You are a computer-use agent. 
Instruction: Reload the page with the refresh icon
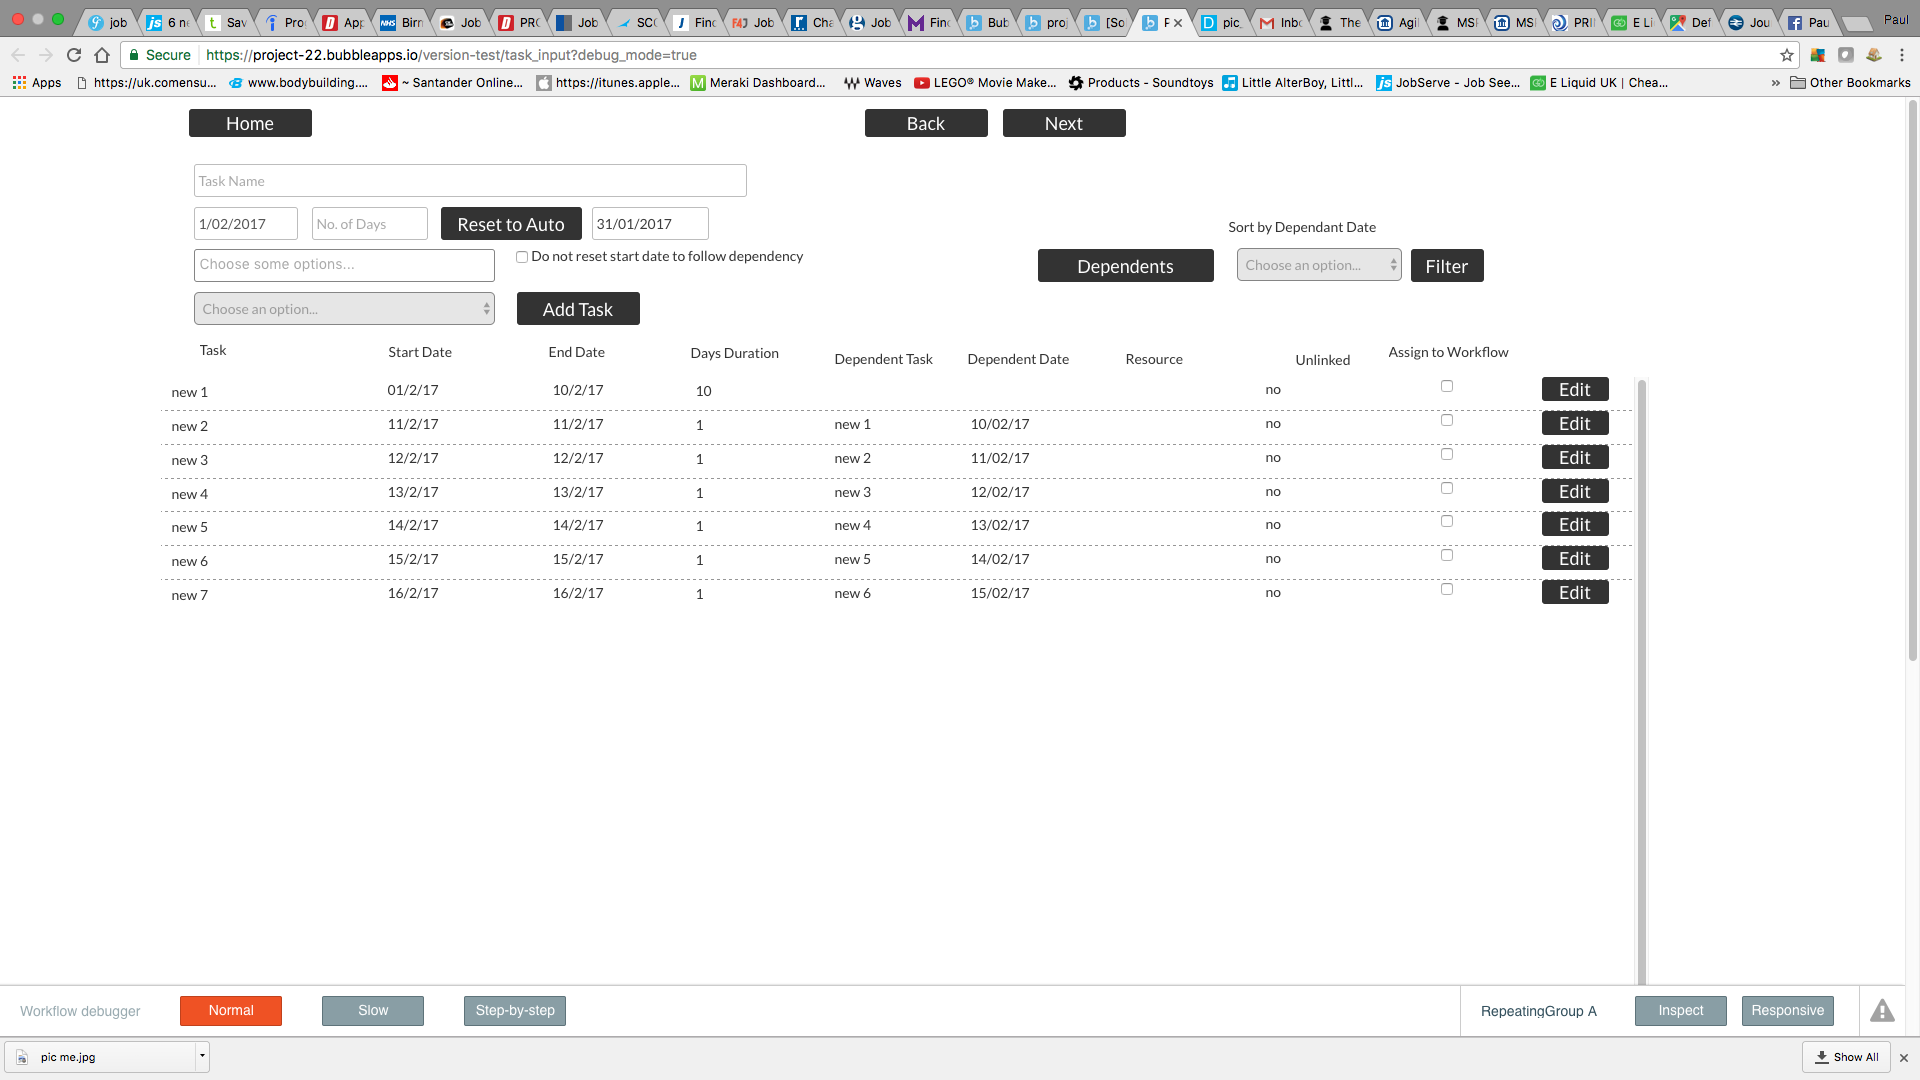[x=74, y=55]
